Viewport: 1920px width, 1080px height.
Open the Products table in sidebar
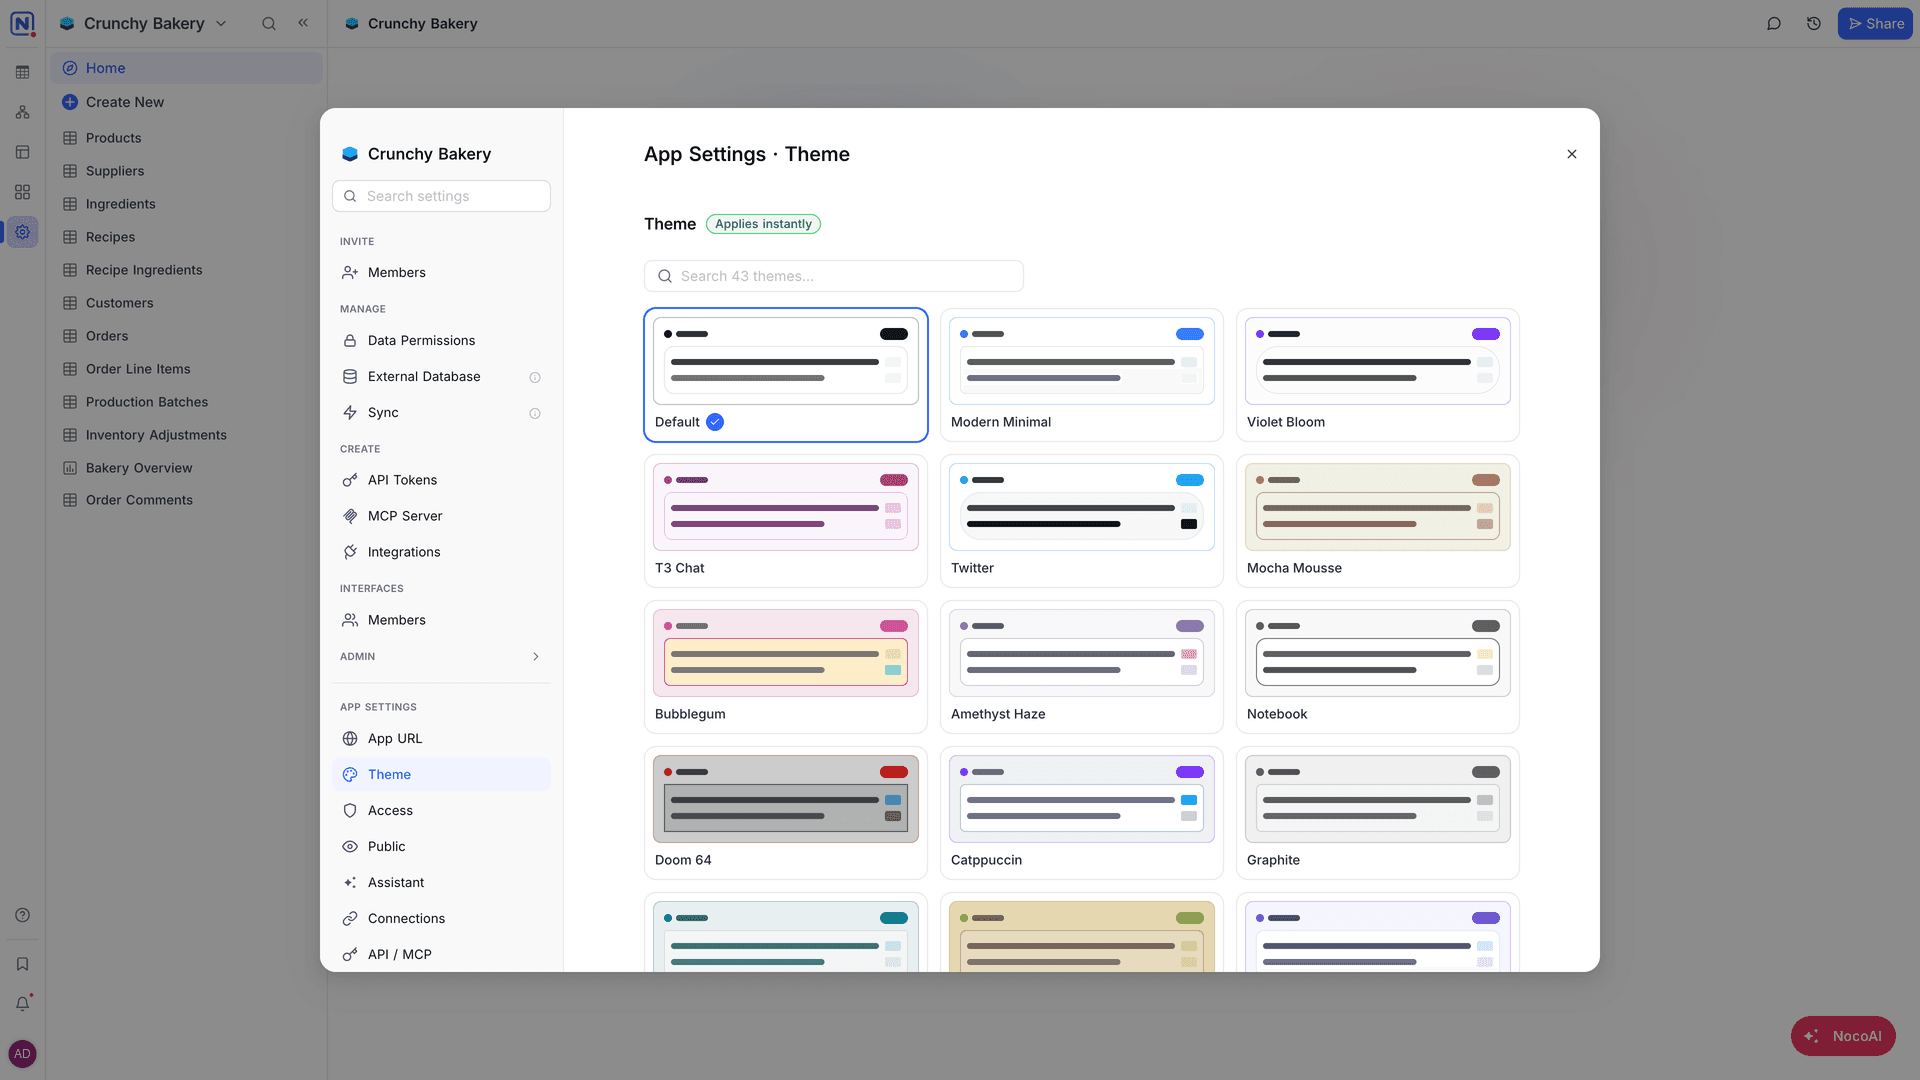click(186, 138)
